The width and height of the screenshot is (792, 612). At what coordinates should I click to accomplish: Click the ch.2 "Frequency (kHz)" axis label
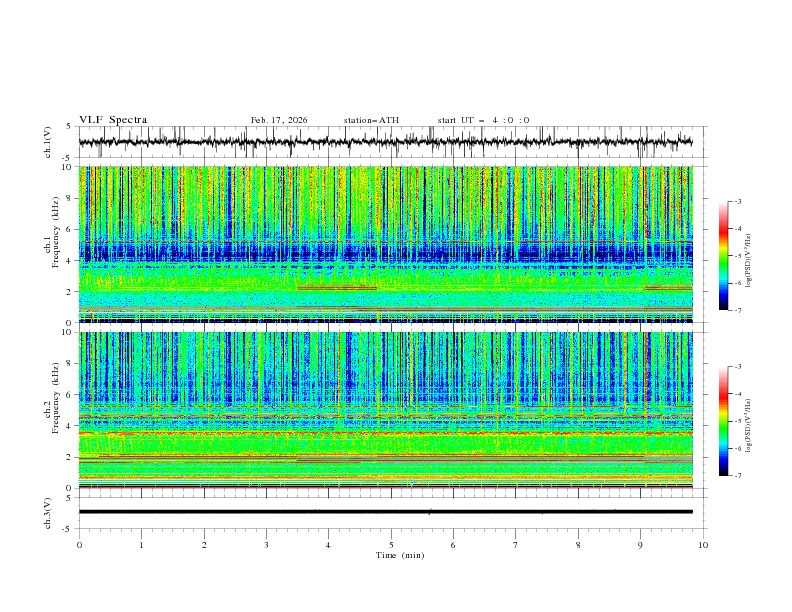(56, 397)
